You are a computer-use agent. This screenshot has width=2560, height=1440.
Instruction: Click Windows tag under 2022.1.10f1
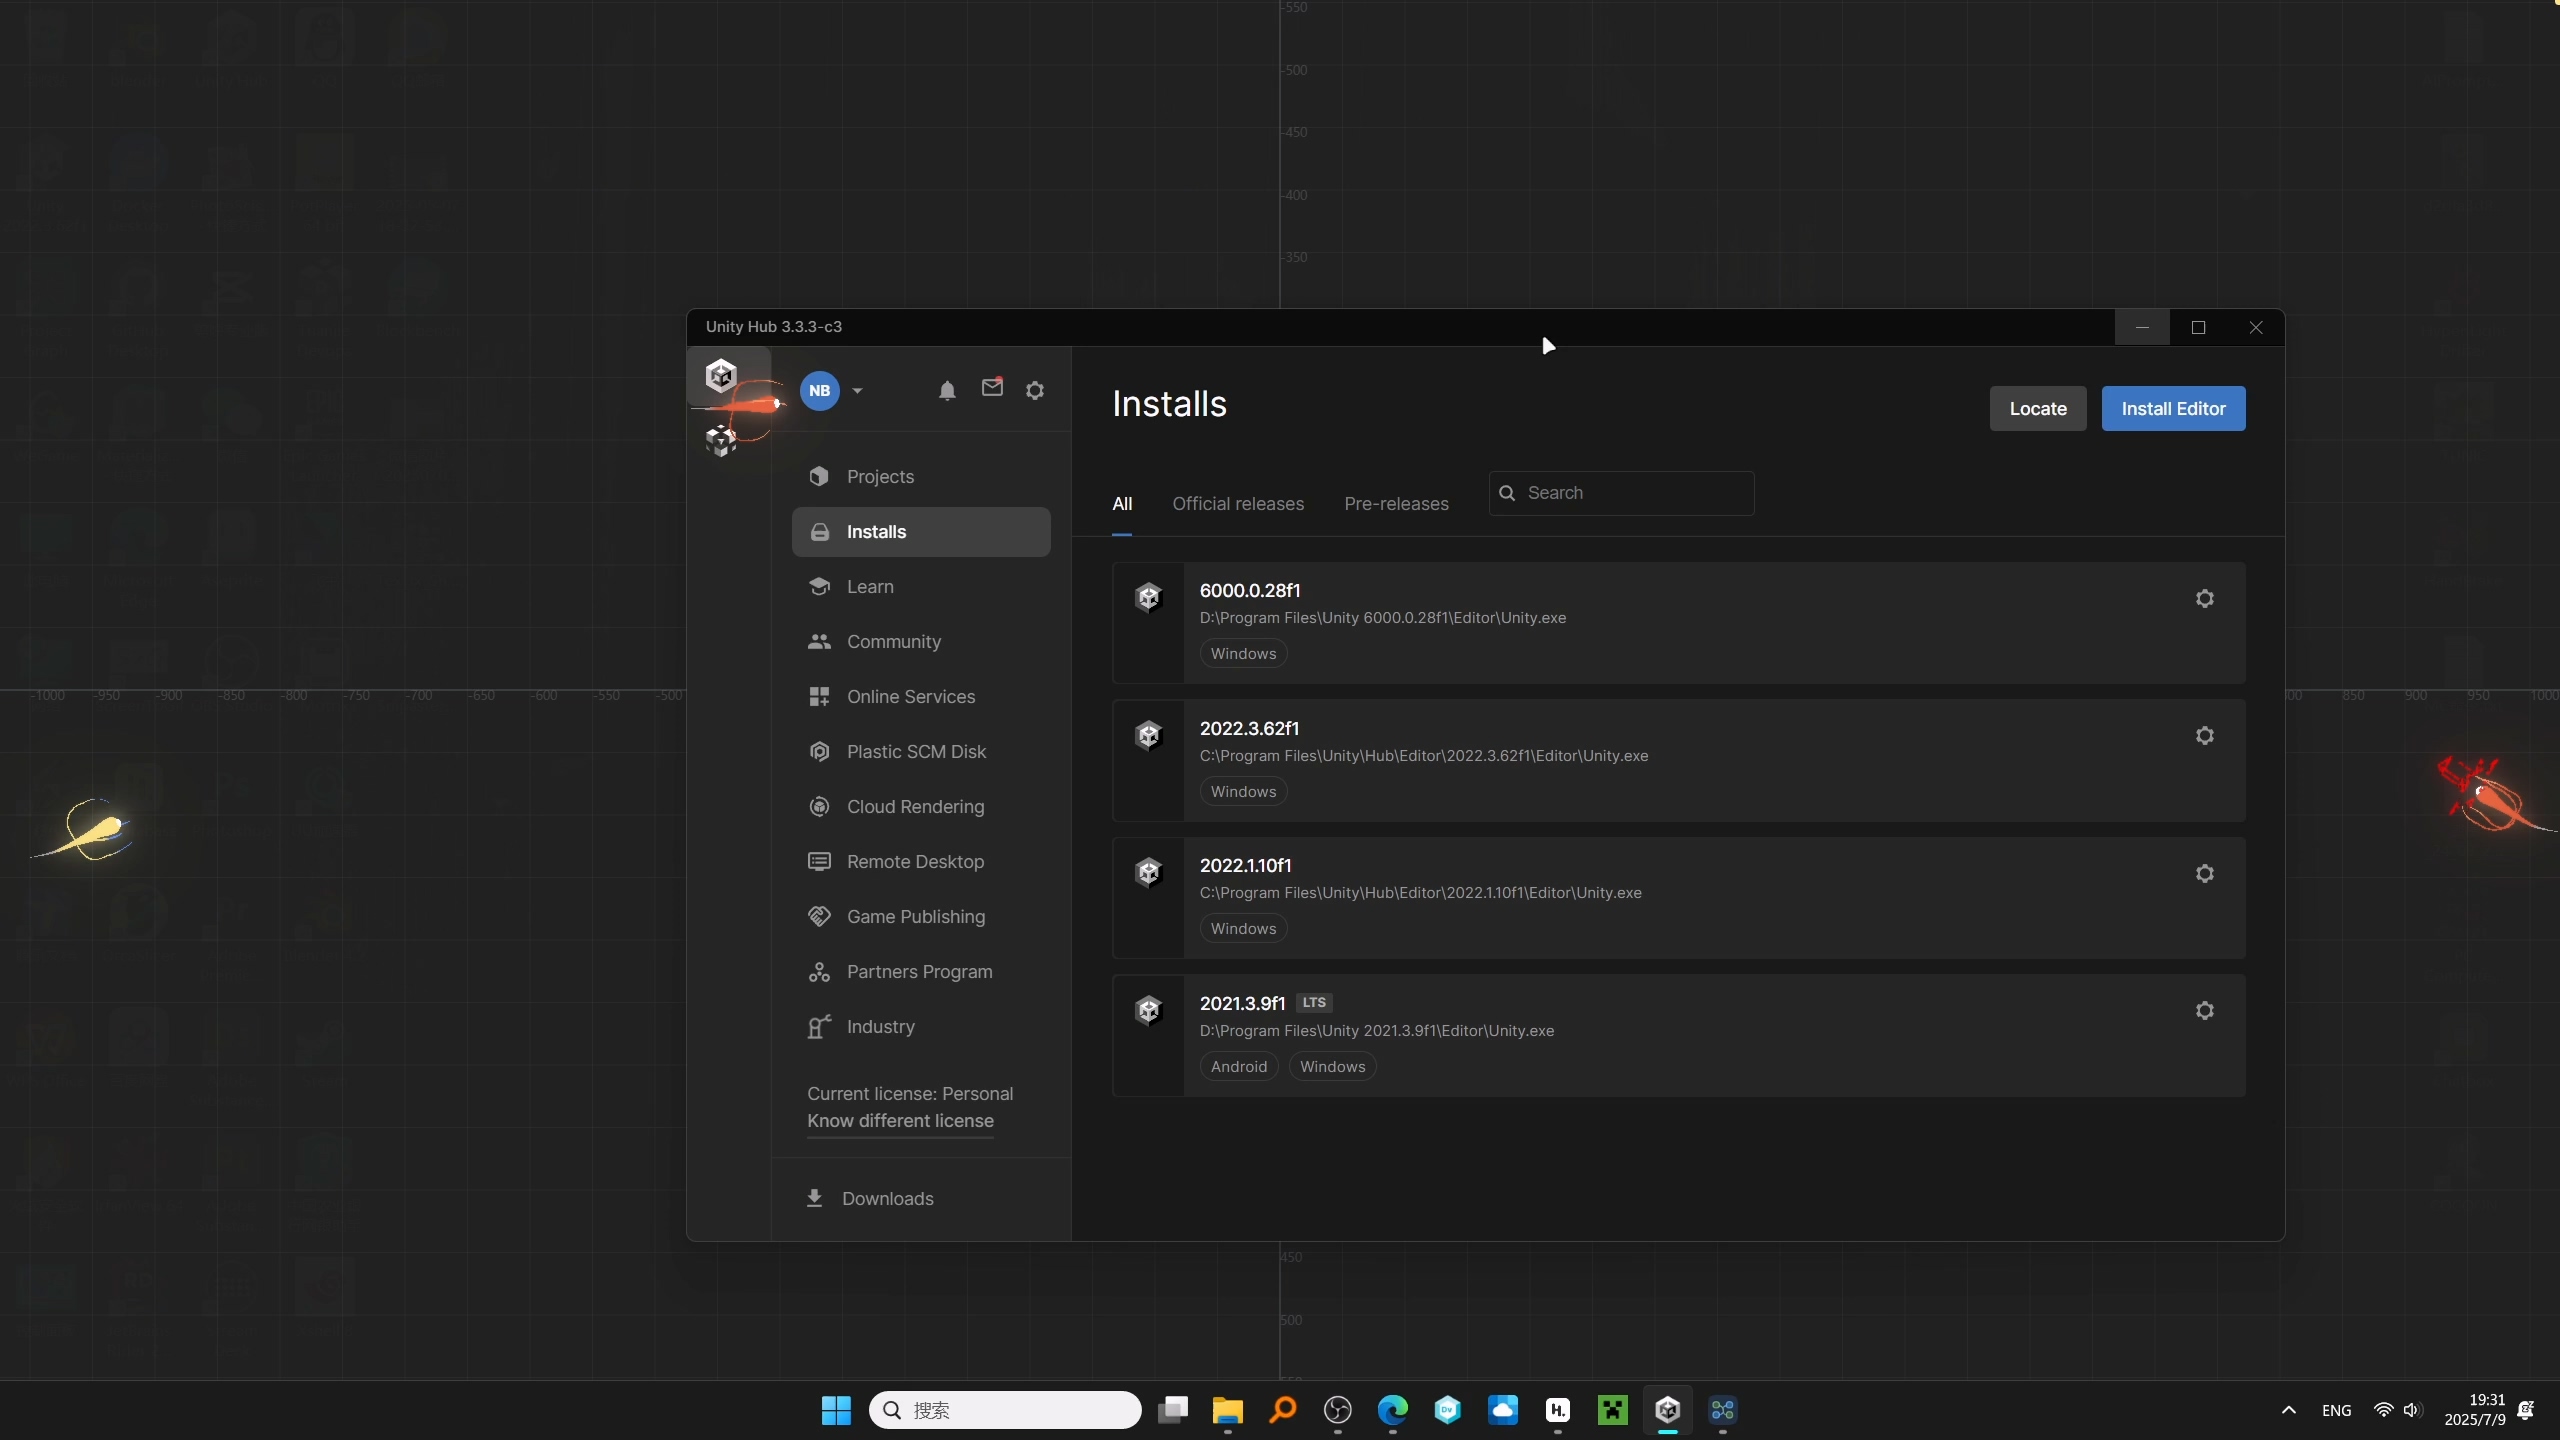[x=1243, y=929]
